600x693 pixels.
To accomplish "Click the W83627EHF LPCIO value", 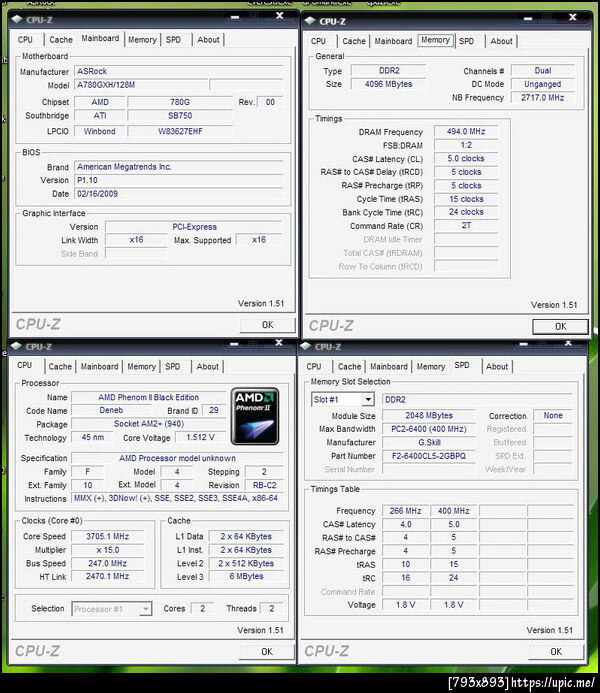I will click(x=180, y=131).
